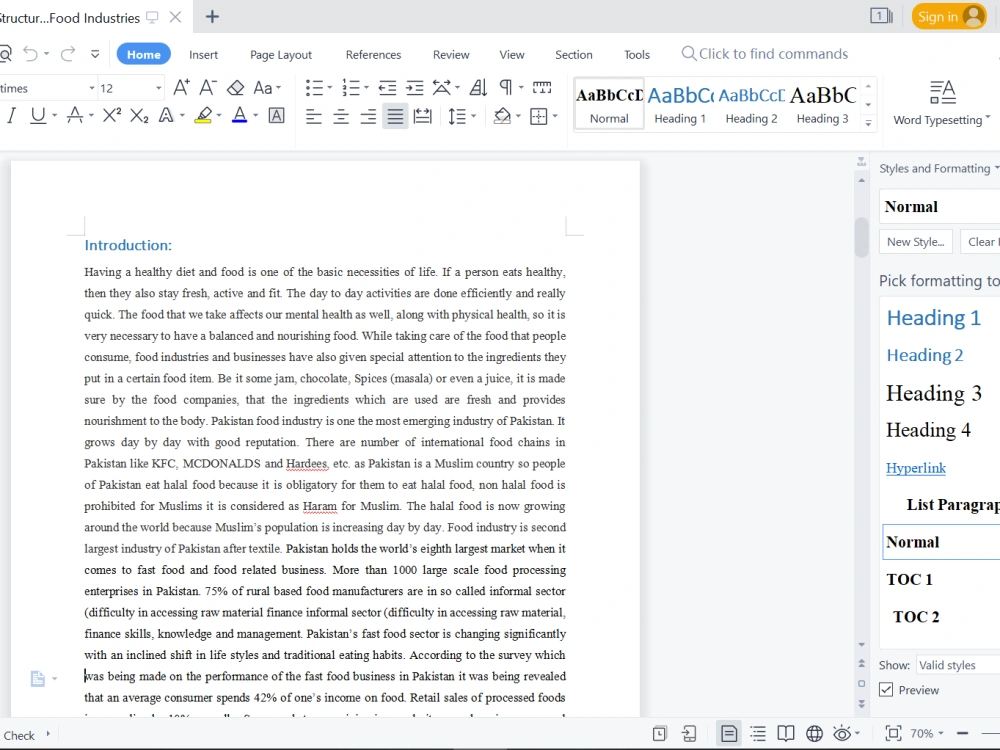Image resolution: width=1000 pixels, height=750 pixels.
Task: Open the Home tab
Action: click(143, 54)
